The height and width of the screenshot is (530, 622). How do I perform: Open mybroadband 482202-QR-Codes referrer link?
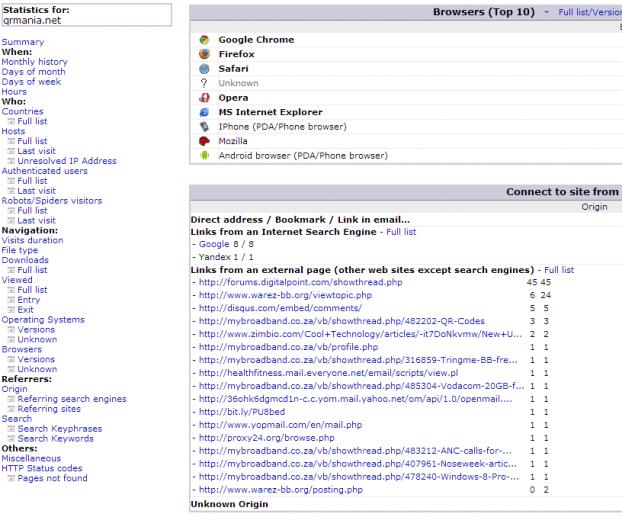[342, 321]
